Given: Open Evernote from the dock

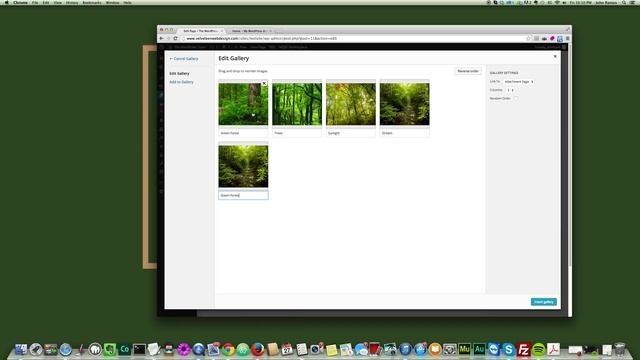Looking at the screenshot, I should [x=110, y=349].
